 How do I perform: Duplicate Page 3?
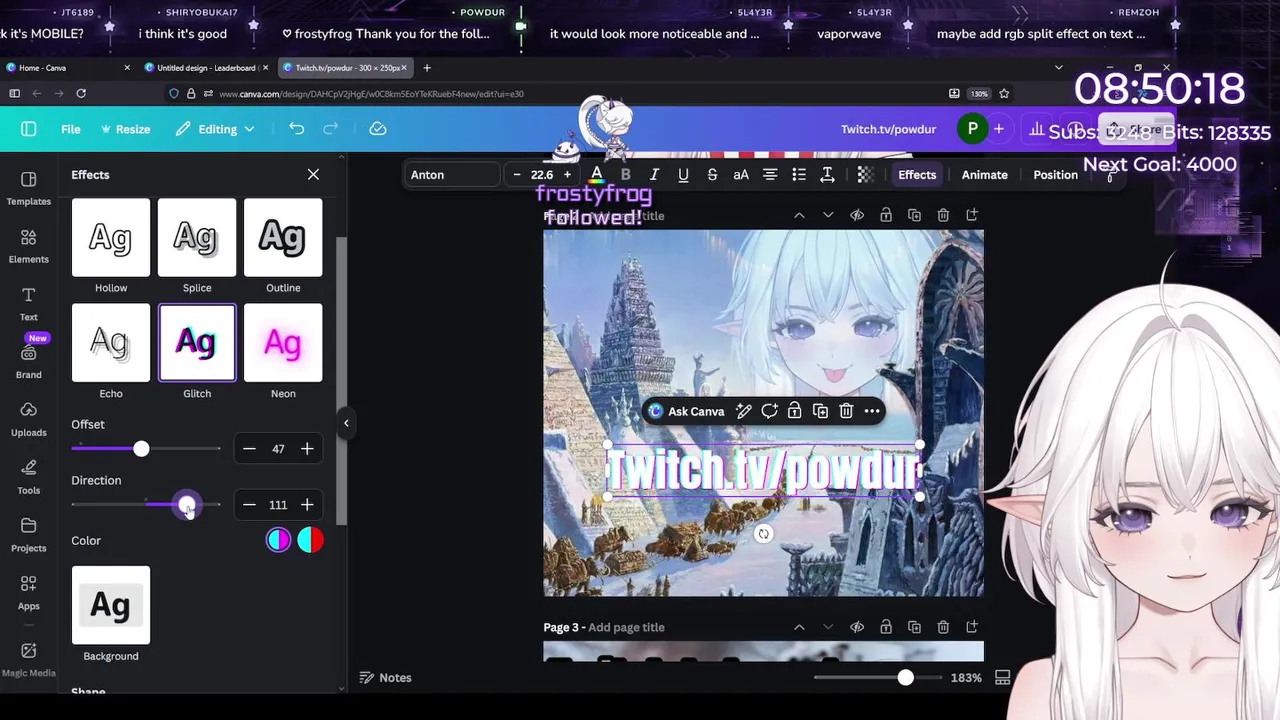tap(914, 627)
